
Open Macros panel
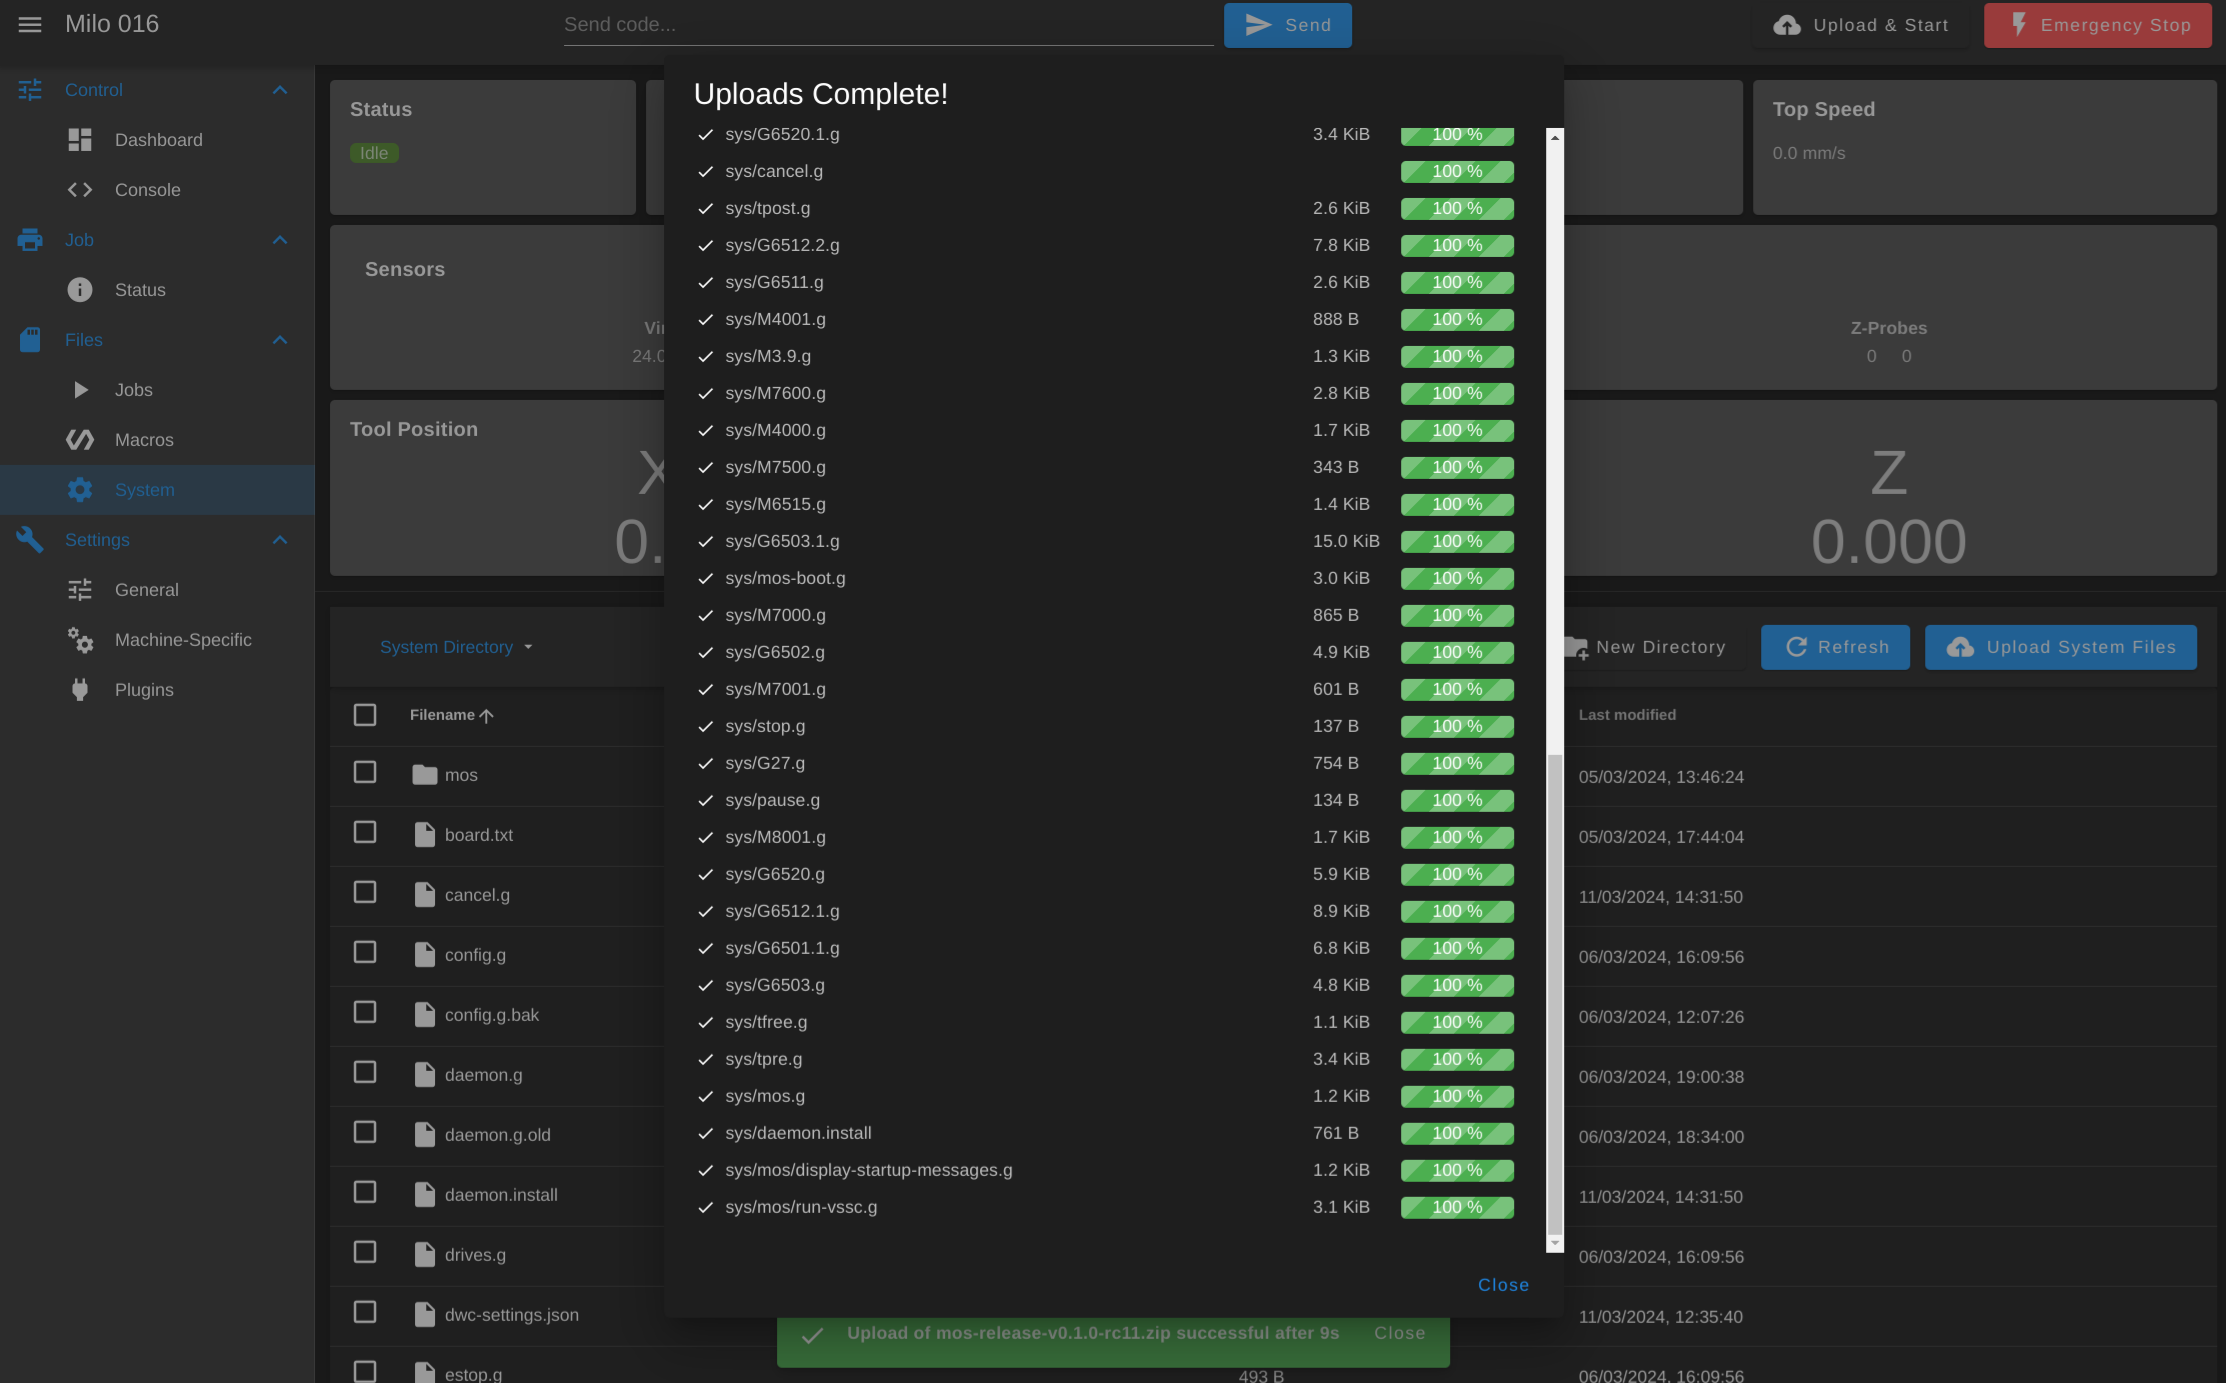143,440
